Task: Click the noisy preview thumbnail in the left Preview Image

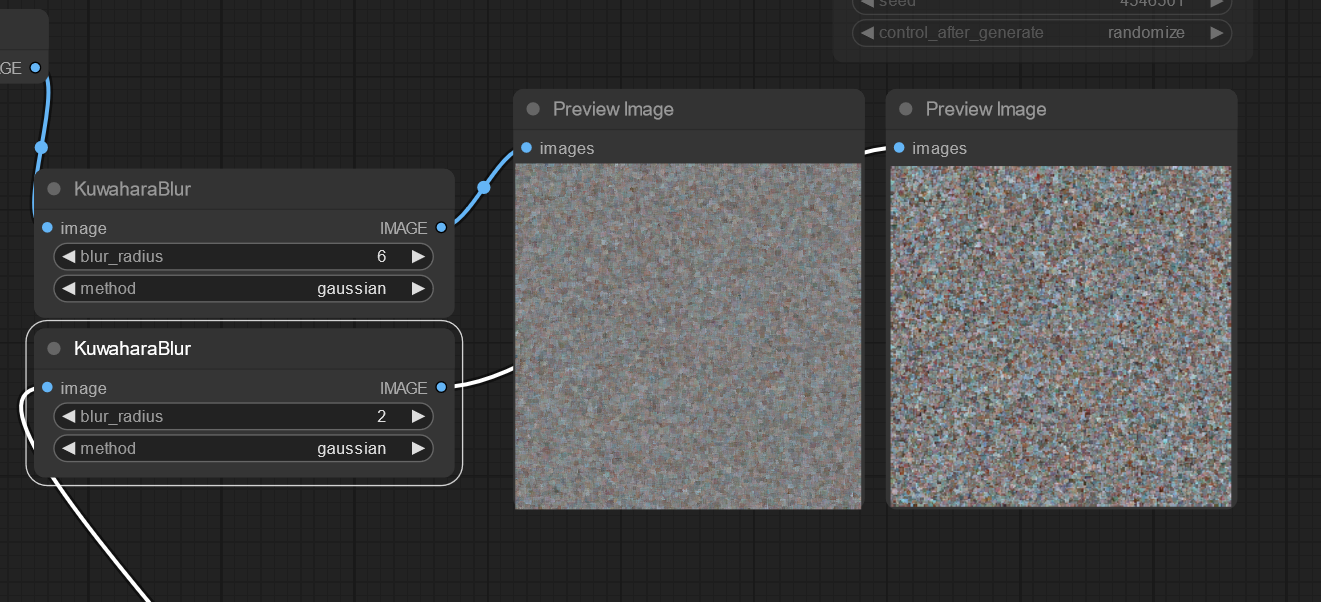Action: click(x=688, y=335)
